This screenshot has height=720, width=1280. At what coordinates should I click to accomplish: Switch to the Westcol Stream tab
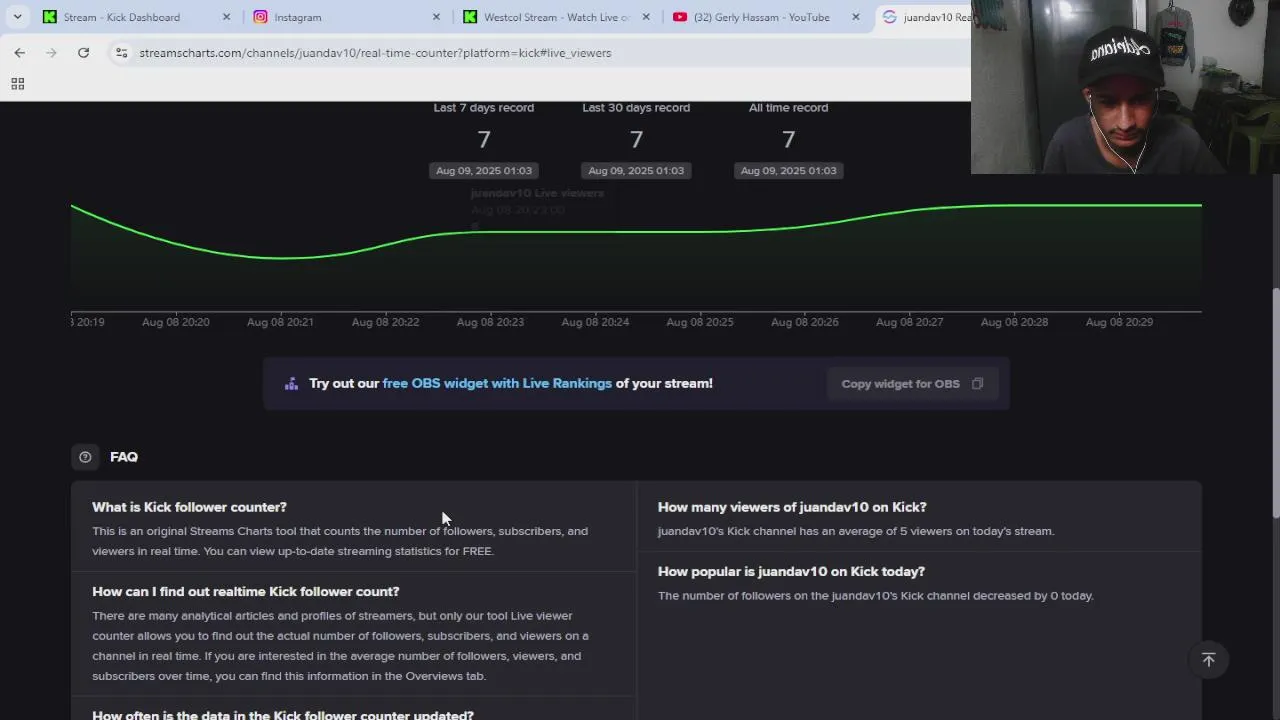pyautogui.click(x=555, y=17)
